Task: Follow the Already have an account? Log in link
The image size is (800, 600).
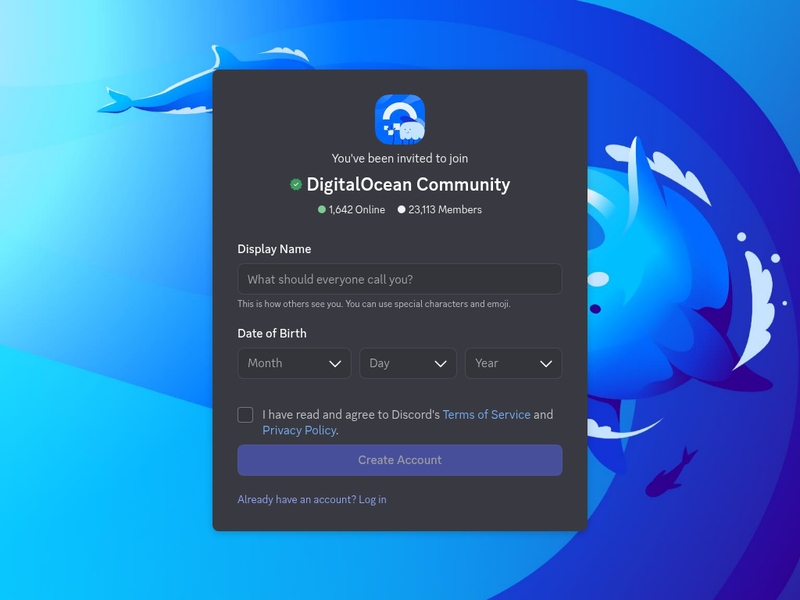Action: click(312, 499)
